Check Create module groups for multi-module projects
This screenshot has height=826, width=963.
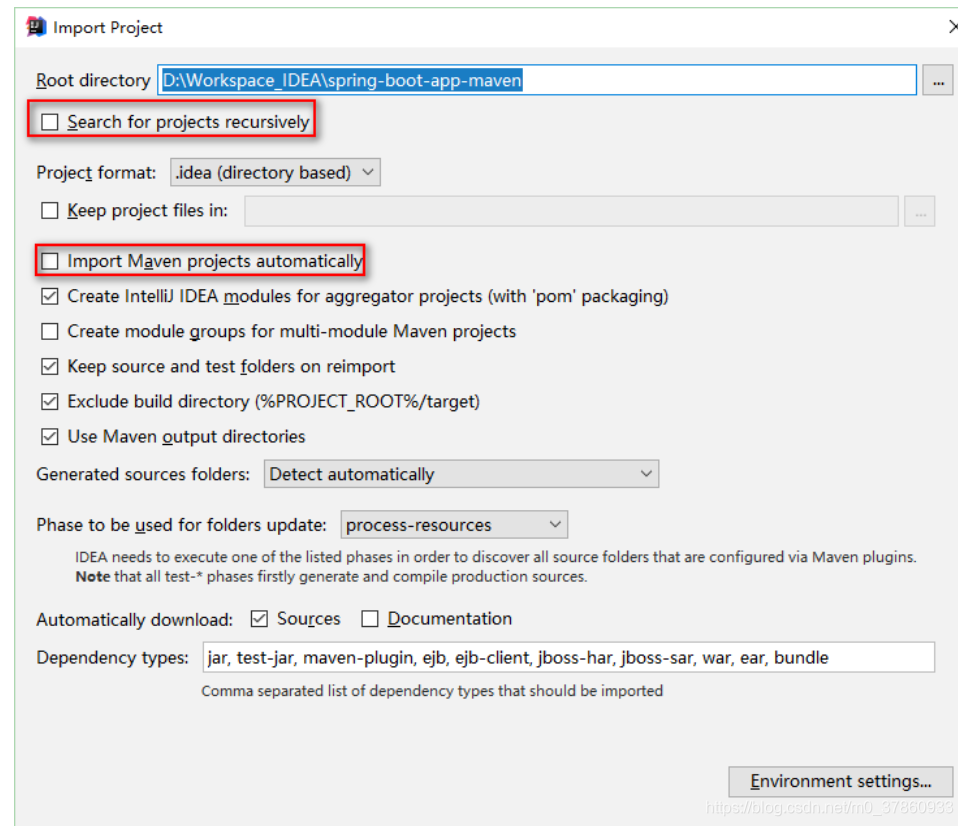point(50,332)
